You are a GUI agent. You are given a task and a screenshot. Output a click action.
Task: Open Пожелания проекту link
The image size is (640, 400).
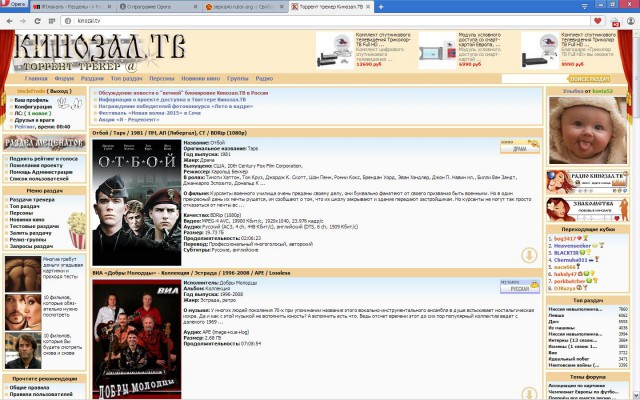click(x=36, y=165)
